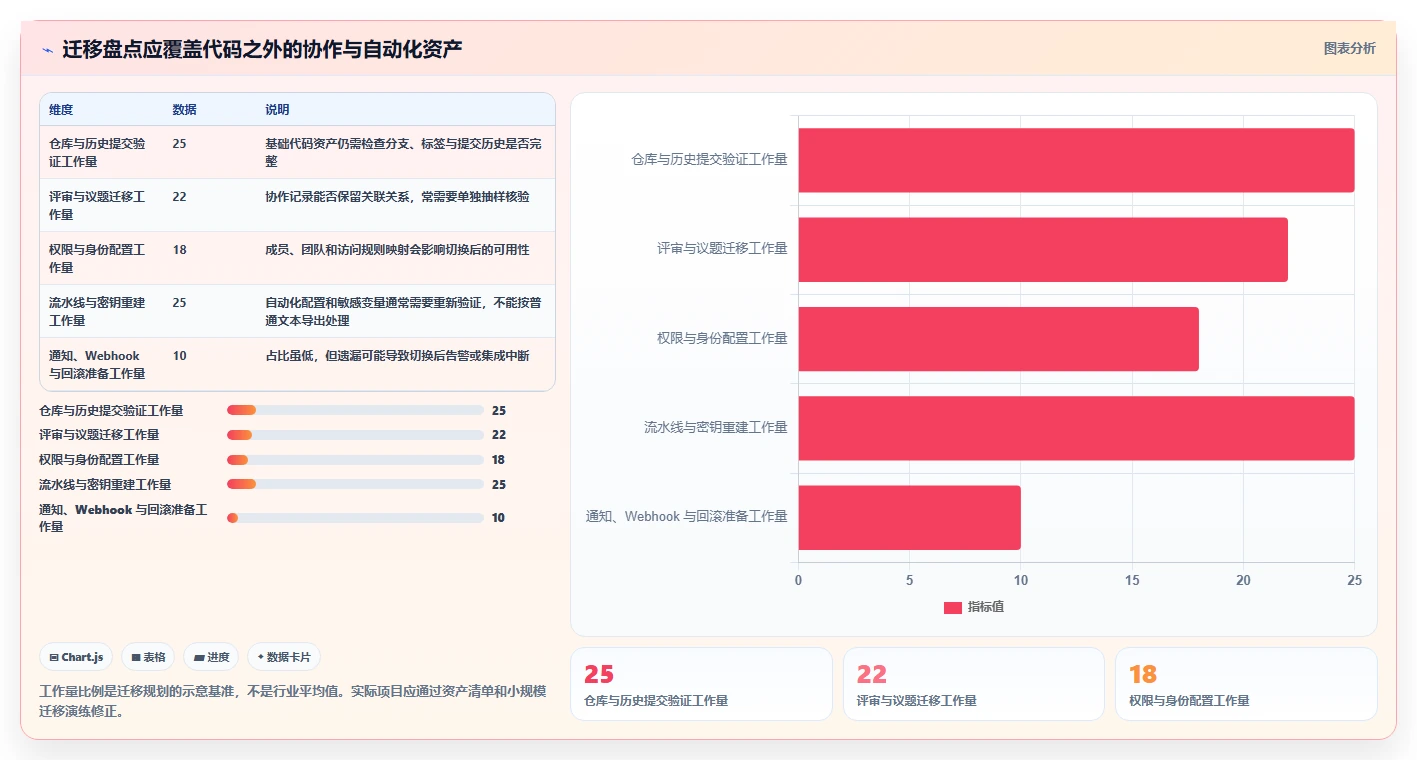Select the 进度 tag chip
The height and width of the screenshot is (760, 1417).
tap(211, 657)
